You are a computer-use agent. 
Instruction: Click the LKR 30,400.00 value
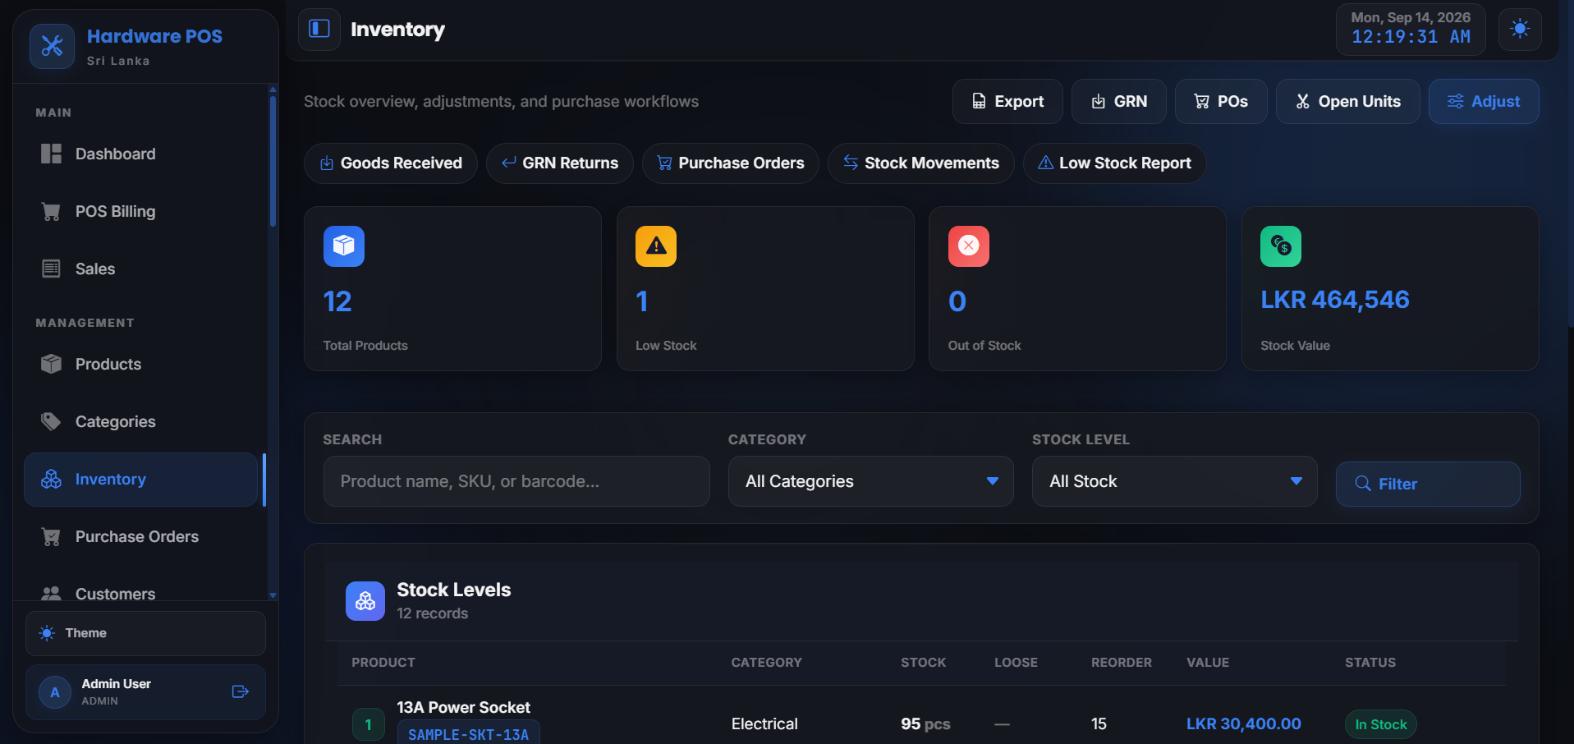(x=1244, y=724)
